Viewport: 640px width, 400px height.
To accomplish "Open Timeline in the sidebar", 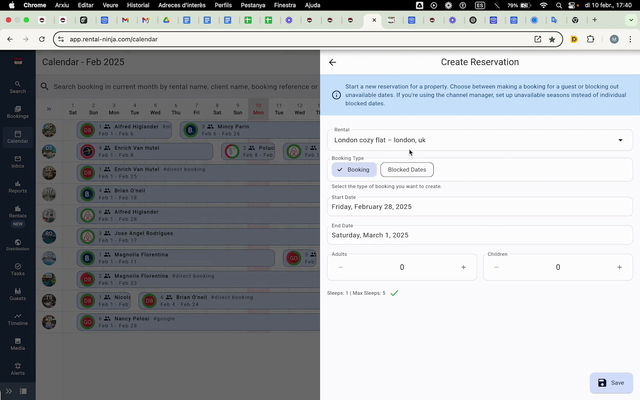I will [18, 319].
